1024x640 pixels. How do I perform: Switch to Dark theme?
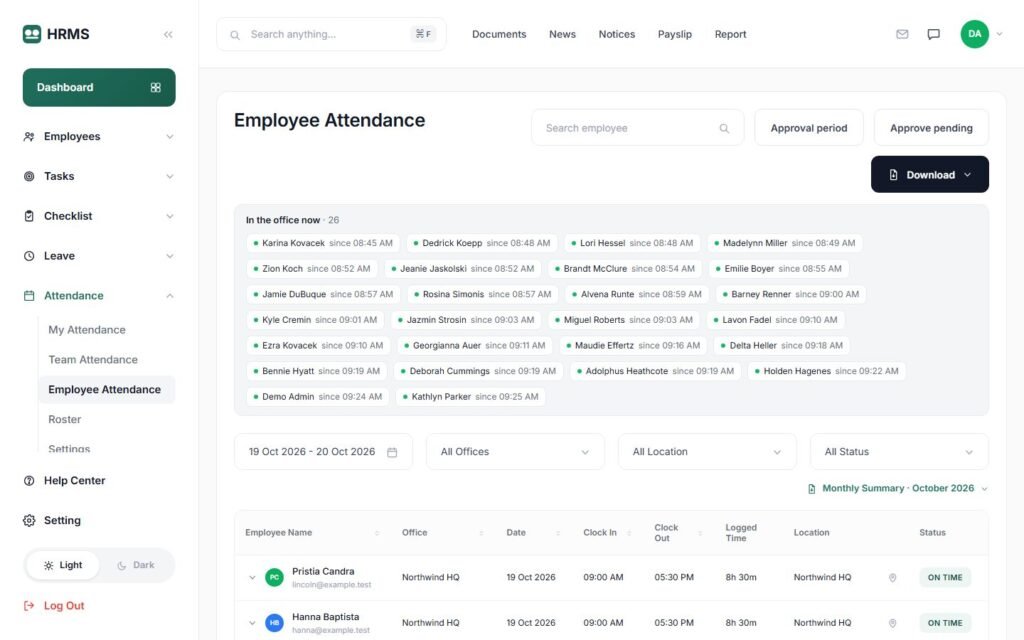(x=136, y=565)
